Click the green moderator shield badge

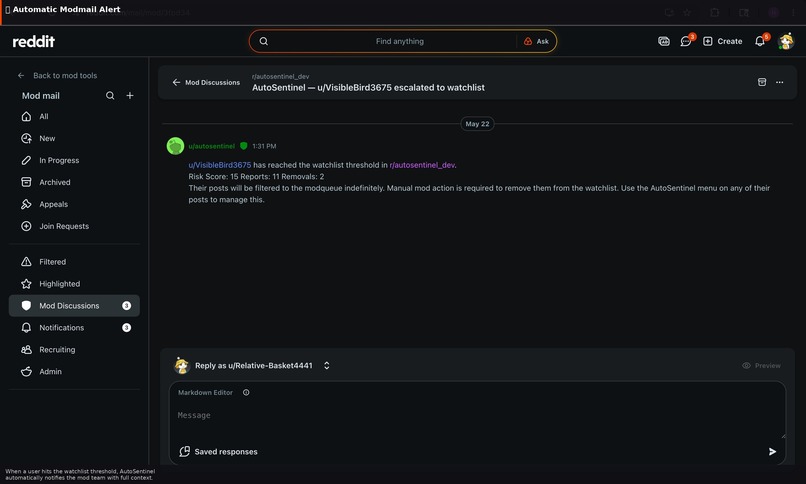click(x=244, y=146)
